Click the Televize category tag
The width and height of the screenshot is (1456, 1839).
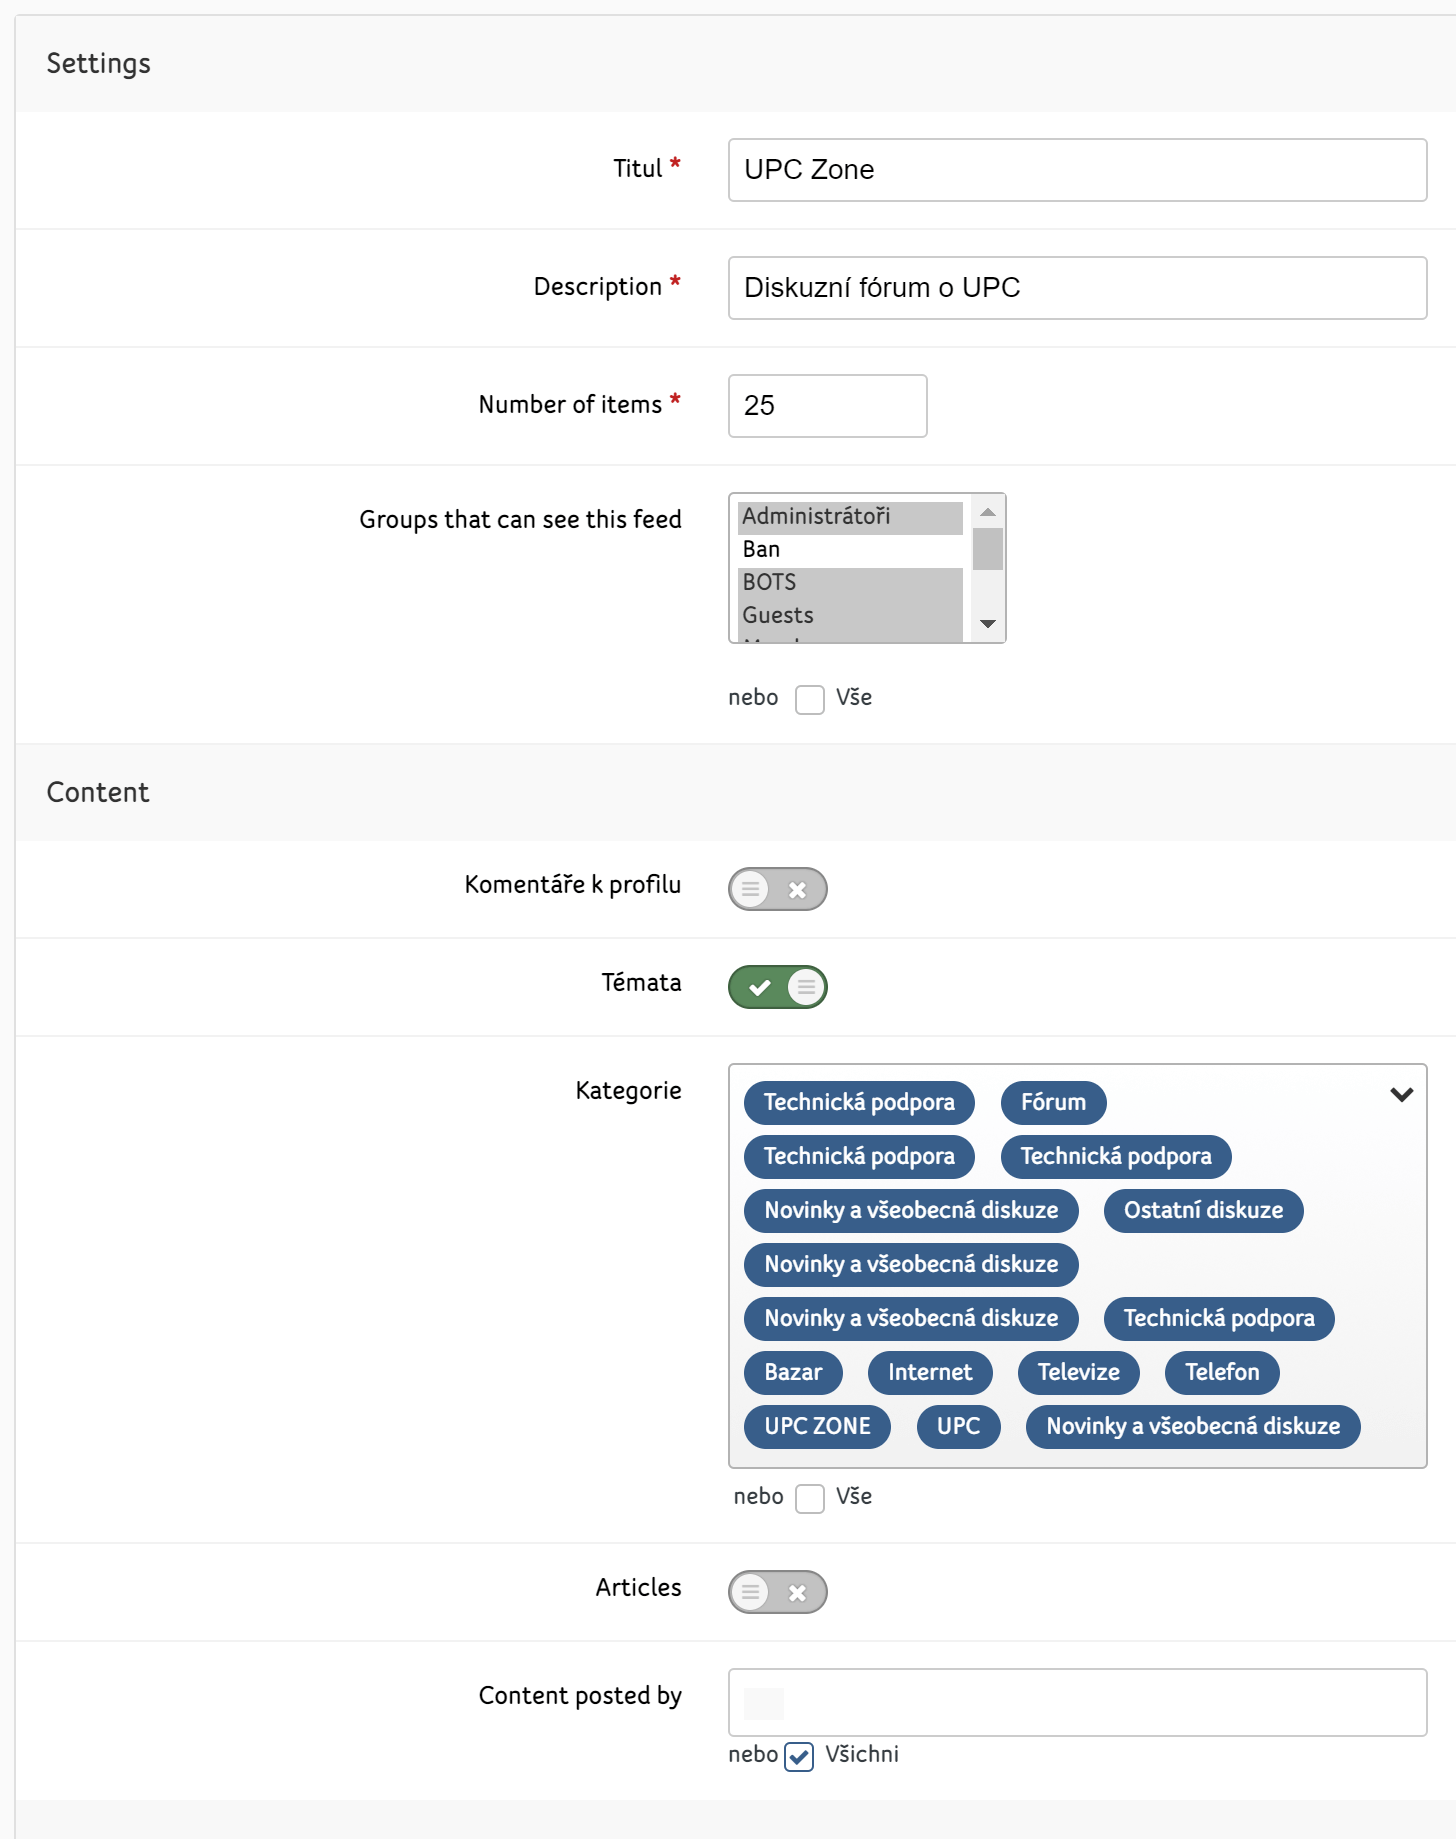click(x=1078, y=1373)
